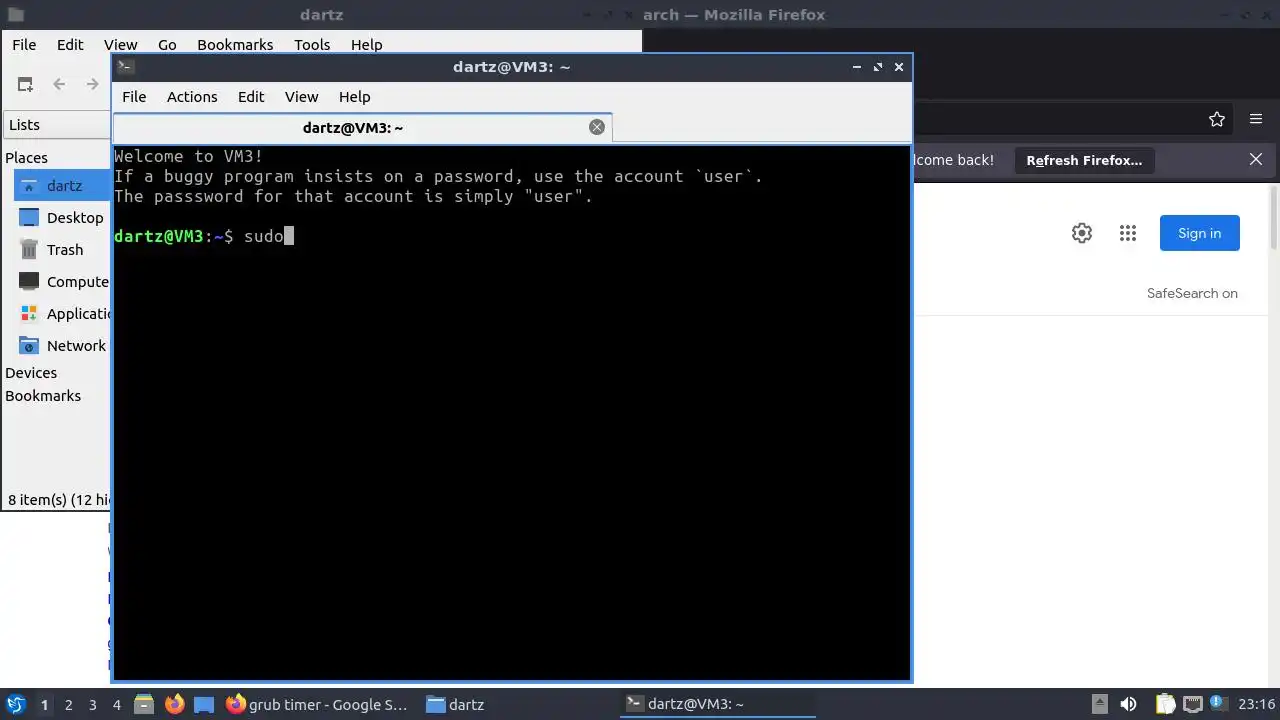This screenshot has width=1280, height=720.
Task: Activate dartz file manager taskbar entry
Action: click(x=518, y=704)
